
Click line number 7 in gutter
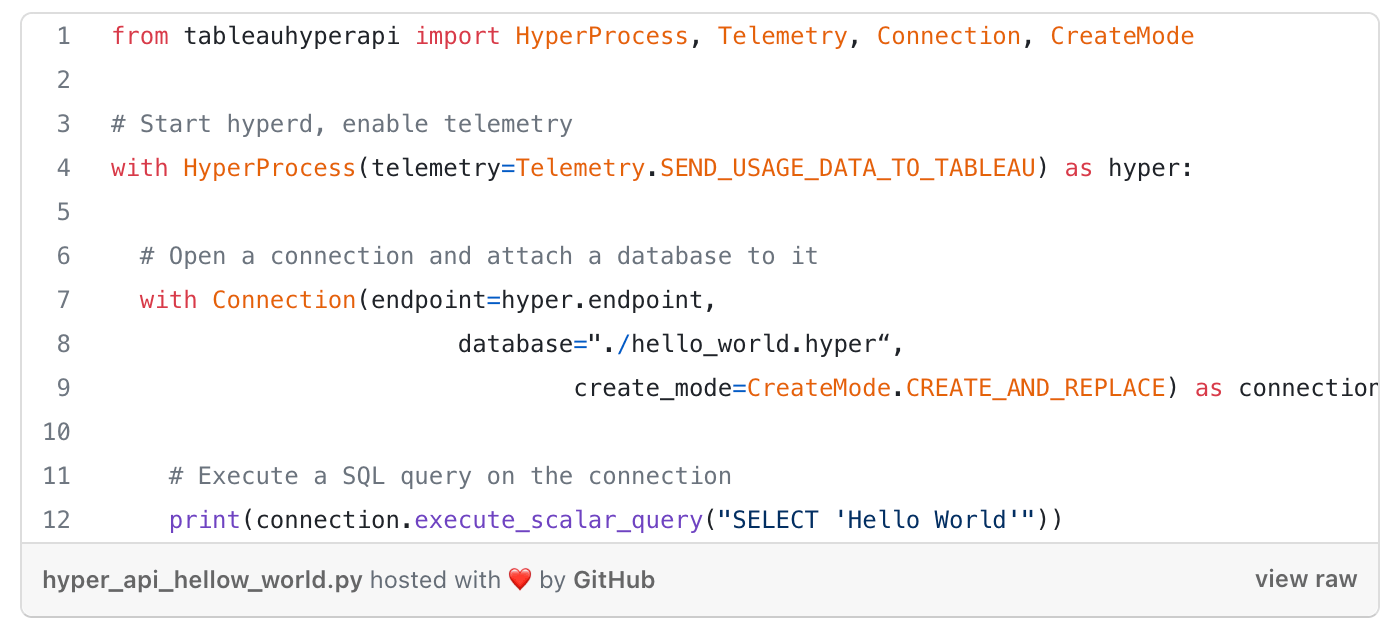[63, 300]
